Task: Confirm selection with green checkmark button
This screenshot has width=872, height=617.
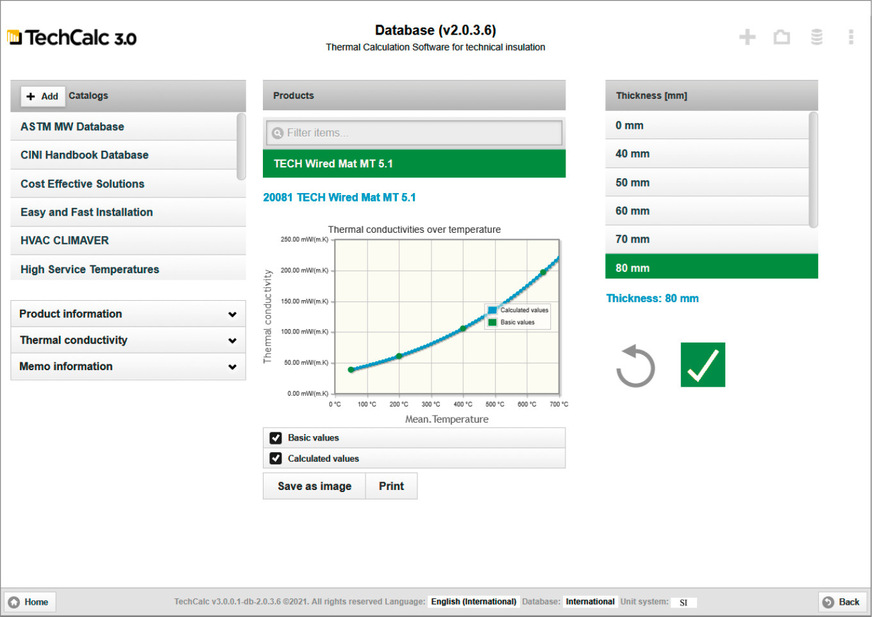Action: [x=702, y=364]
